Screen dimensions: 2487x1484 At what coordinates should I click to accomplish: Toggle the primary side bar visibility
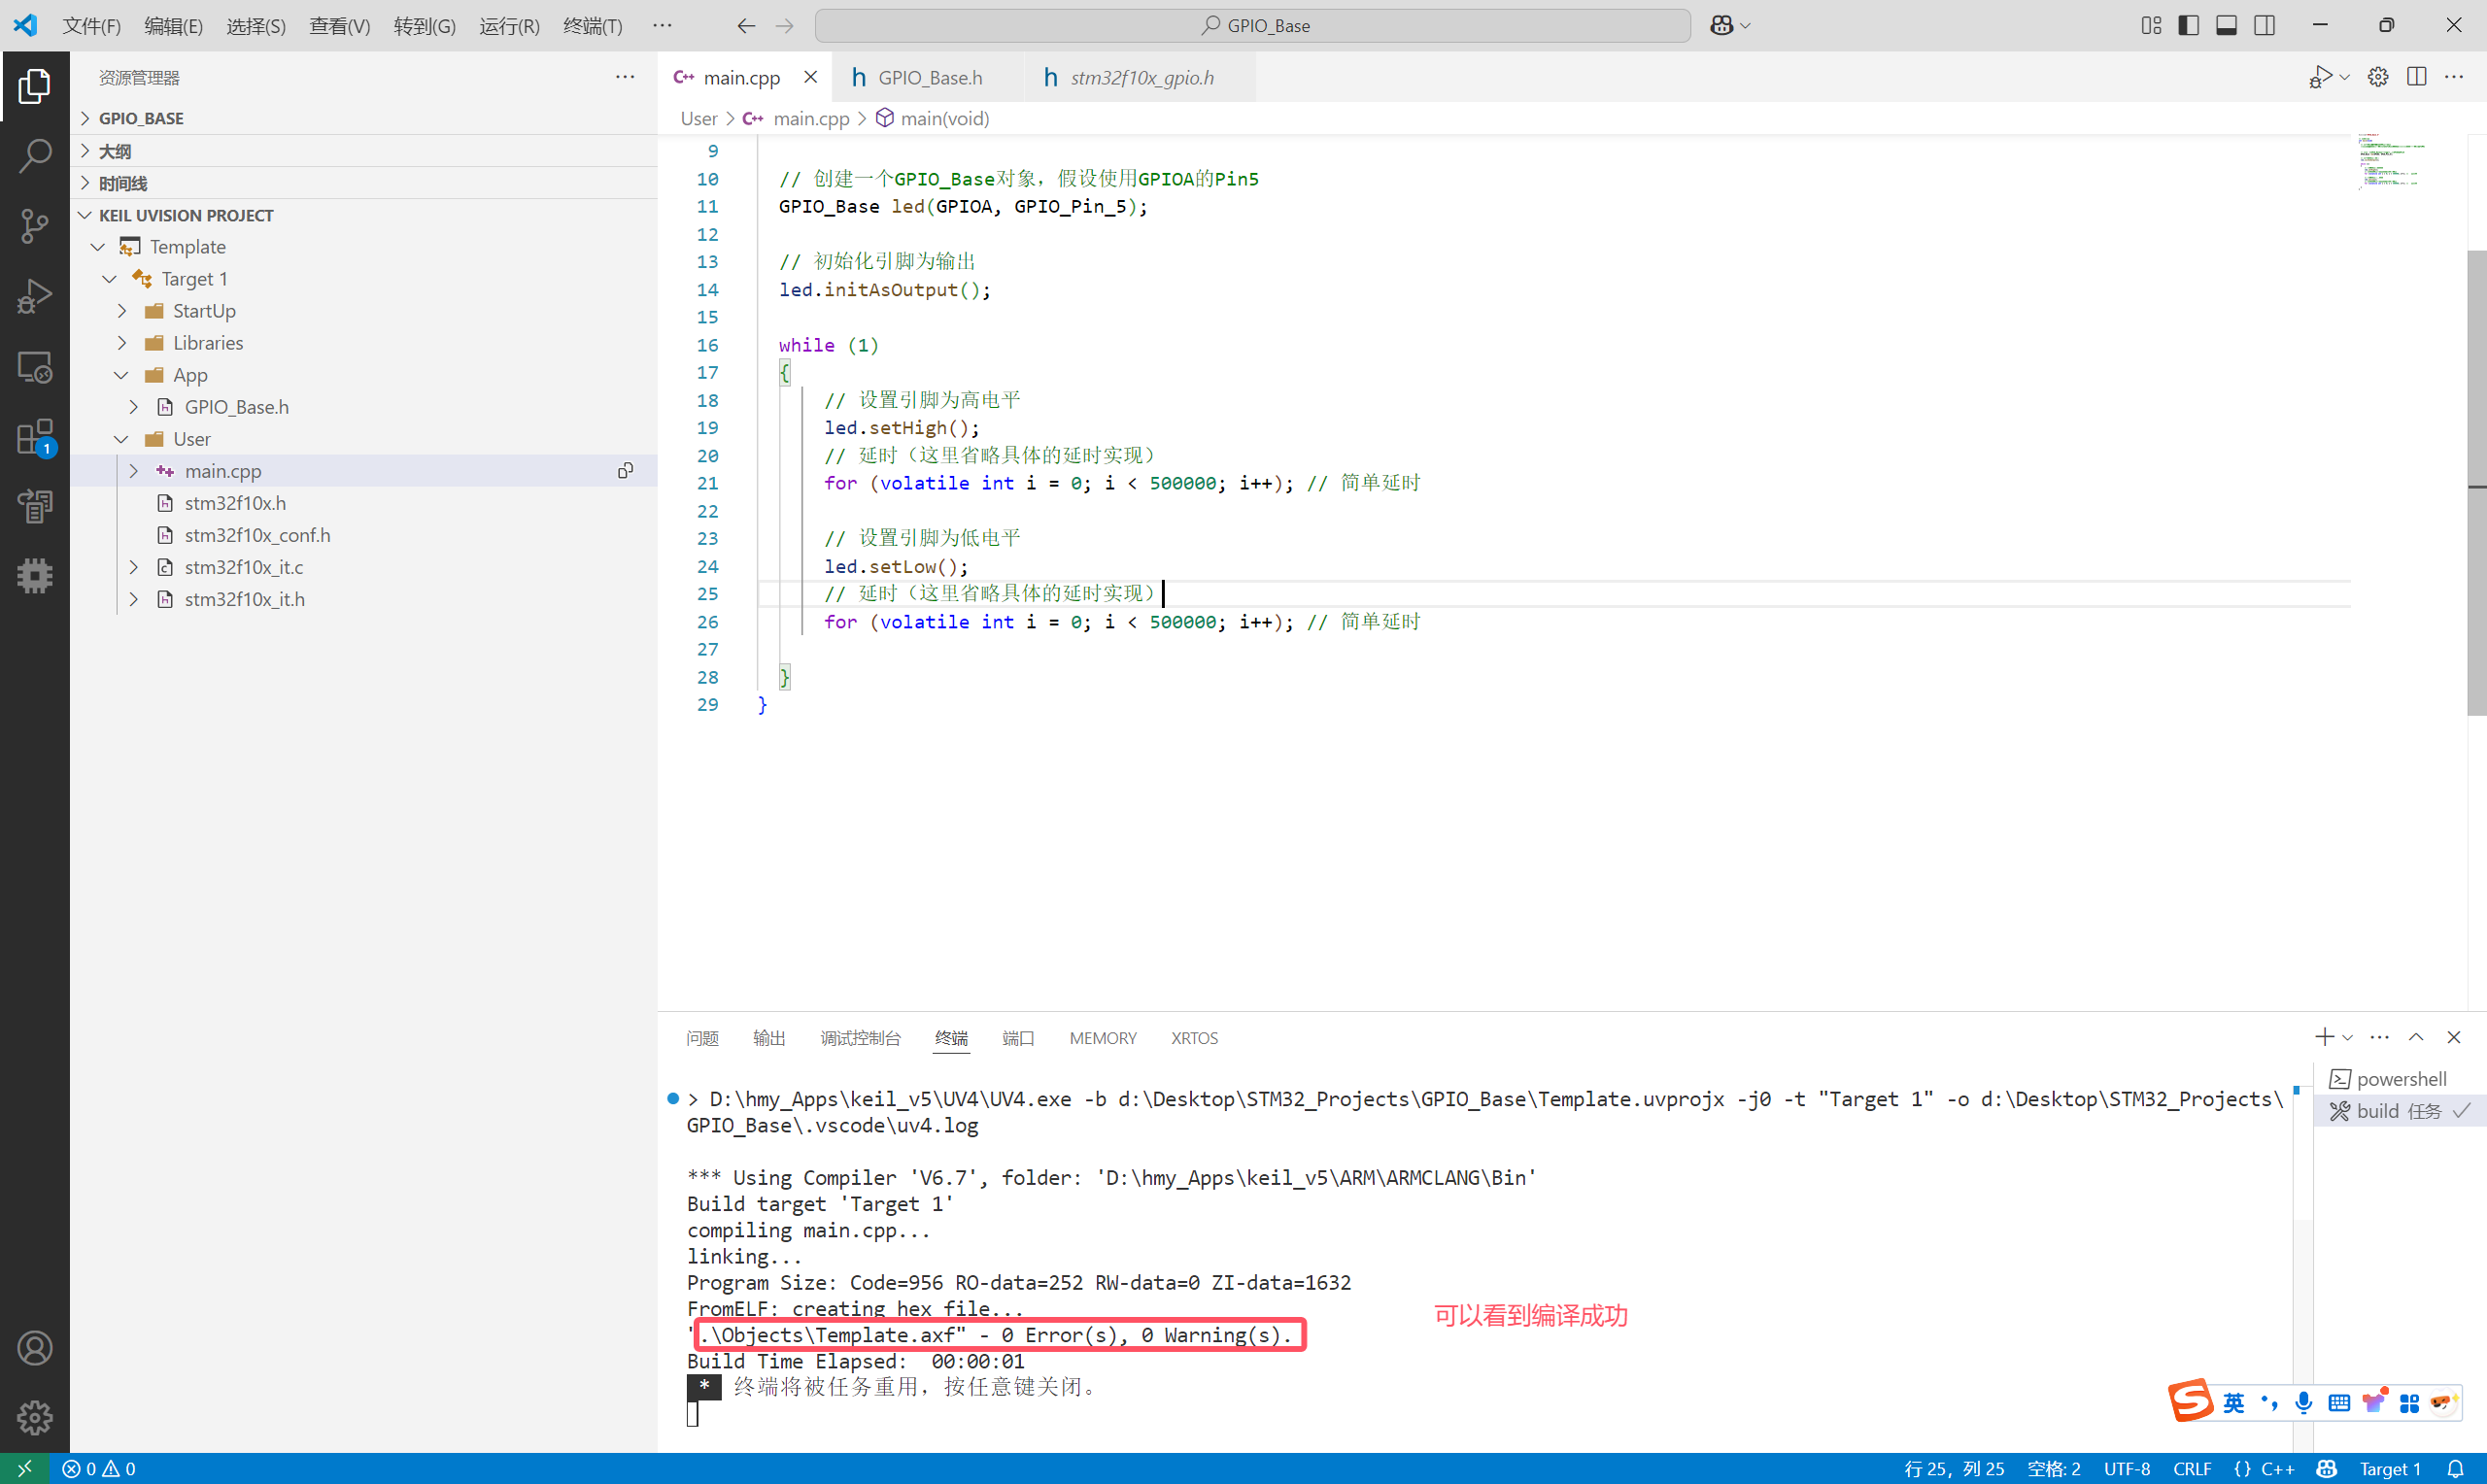coord(2188,25)
